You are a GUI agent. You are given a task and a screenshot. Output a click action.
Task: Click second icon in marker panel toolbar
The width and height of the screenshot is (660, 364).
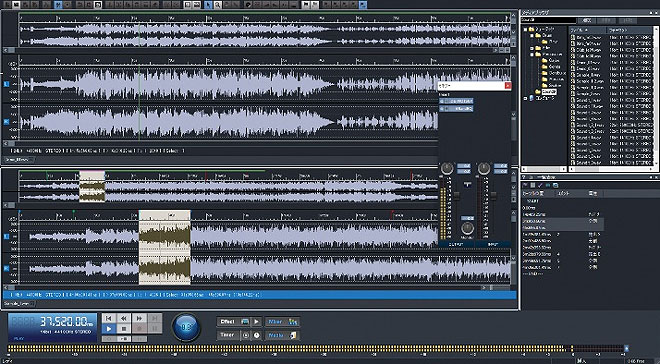[532, 185]
